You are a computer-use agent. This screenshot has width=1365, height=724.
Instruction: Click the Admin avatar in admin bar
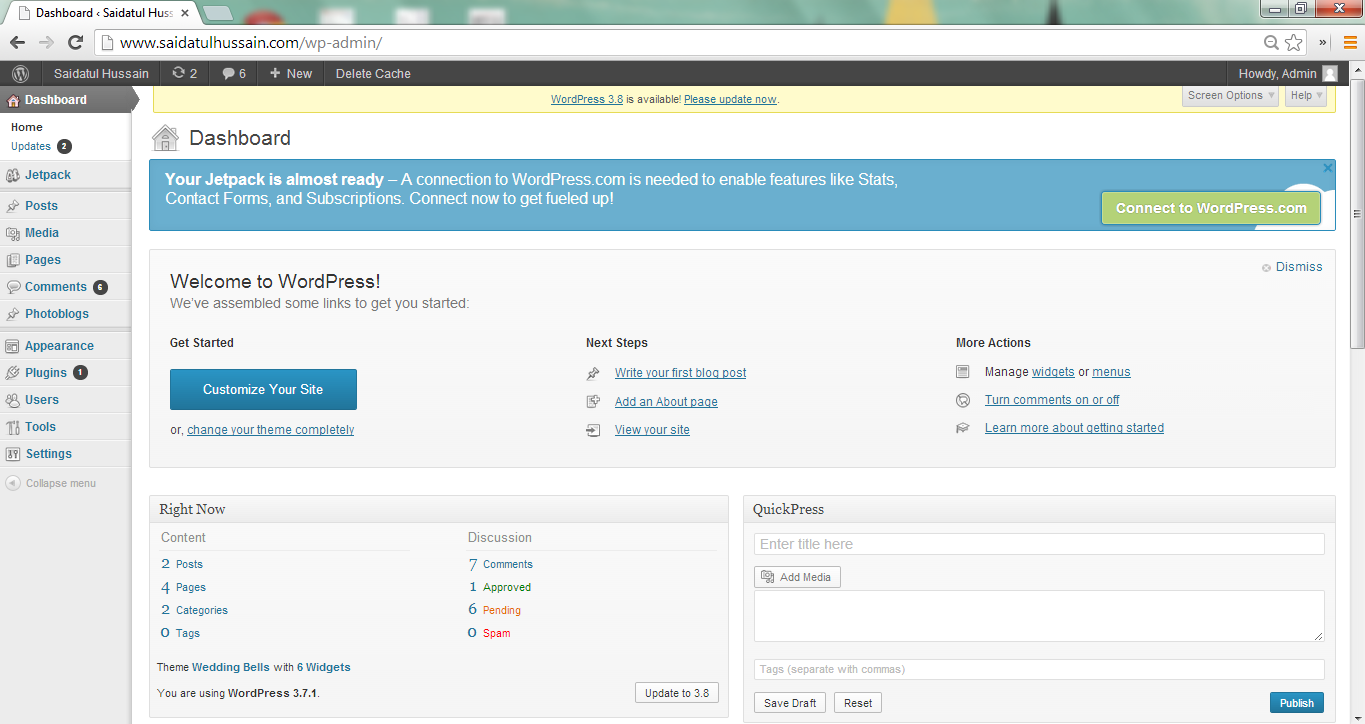point(1329,73)
